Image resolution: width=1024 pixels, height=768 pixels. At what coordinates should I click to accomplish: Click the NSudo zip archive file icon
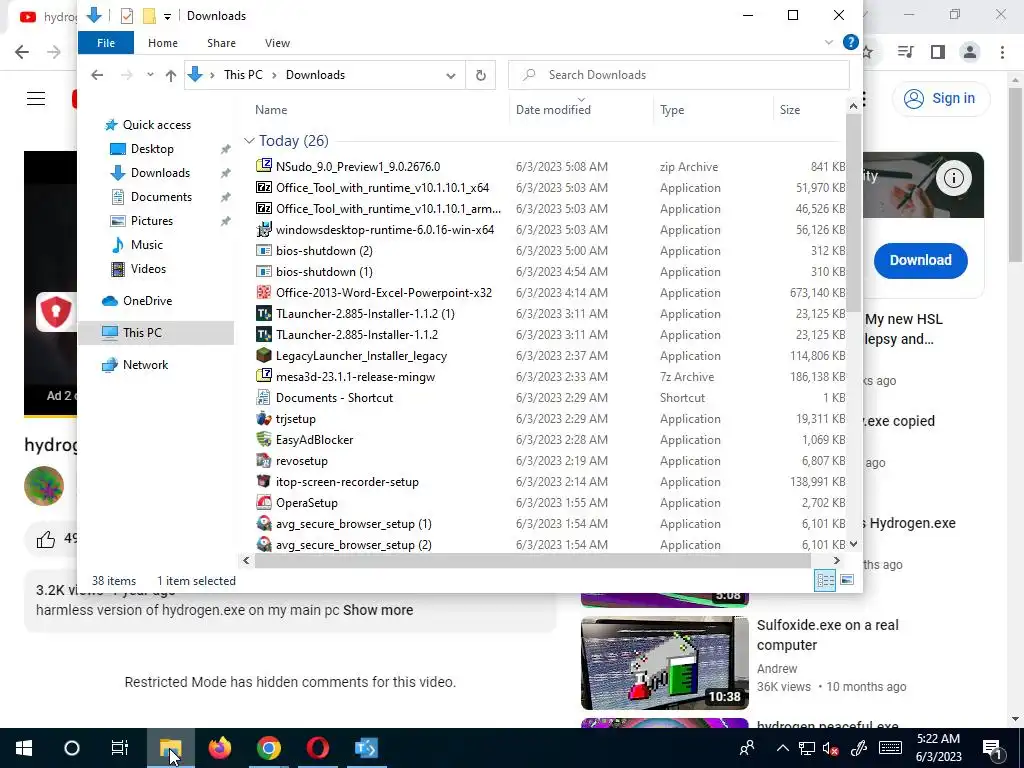(x=264, y=166)
